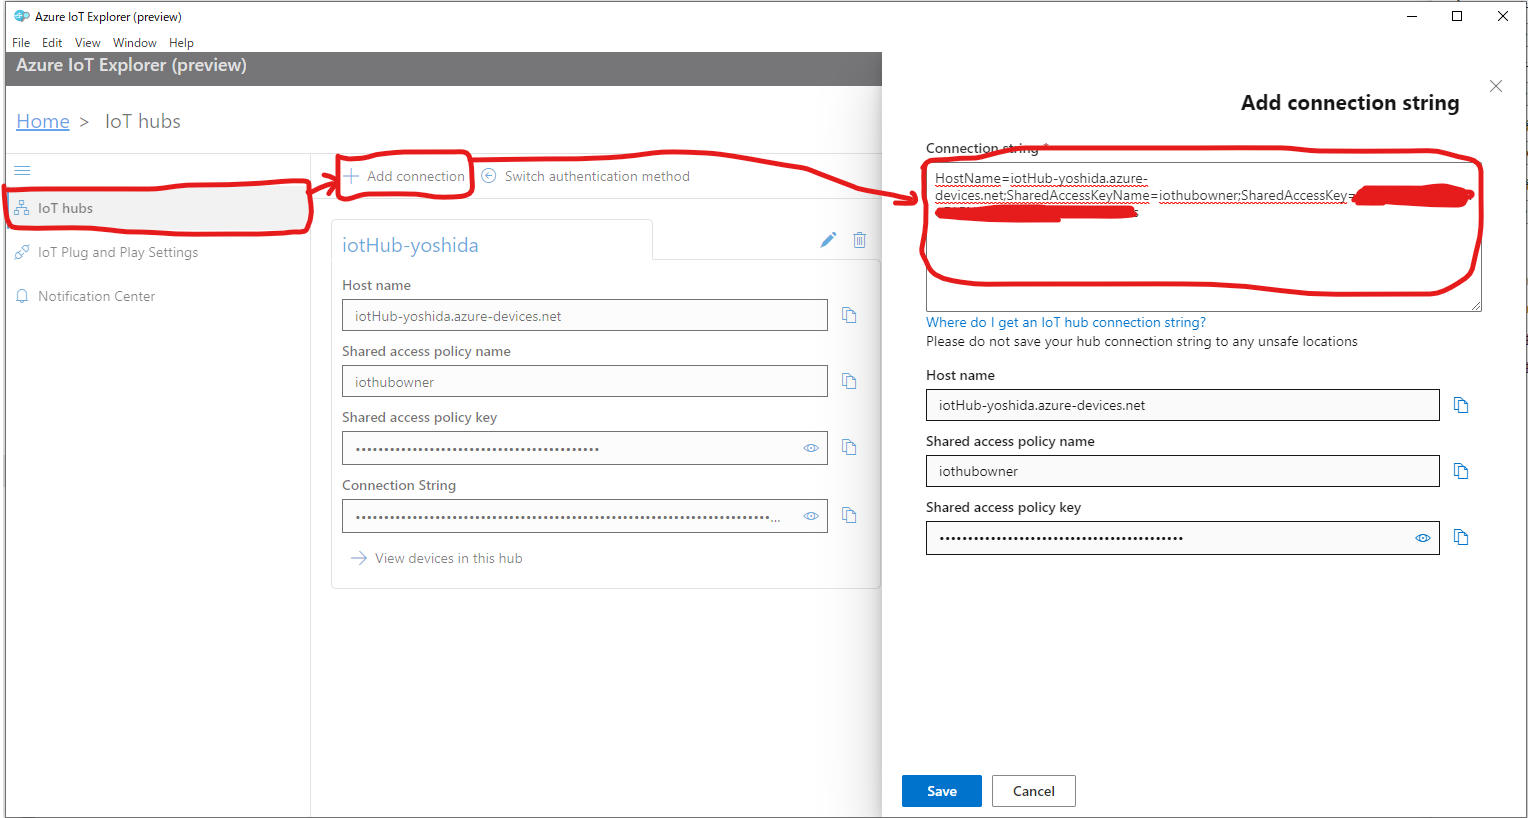Copy Shared access policy name in hub card
The height and width of the screenshot is (818, 1528).
click(x=849, y=381)
